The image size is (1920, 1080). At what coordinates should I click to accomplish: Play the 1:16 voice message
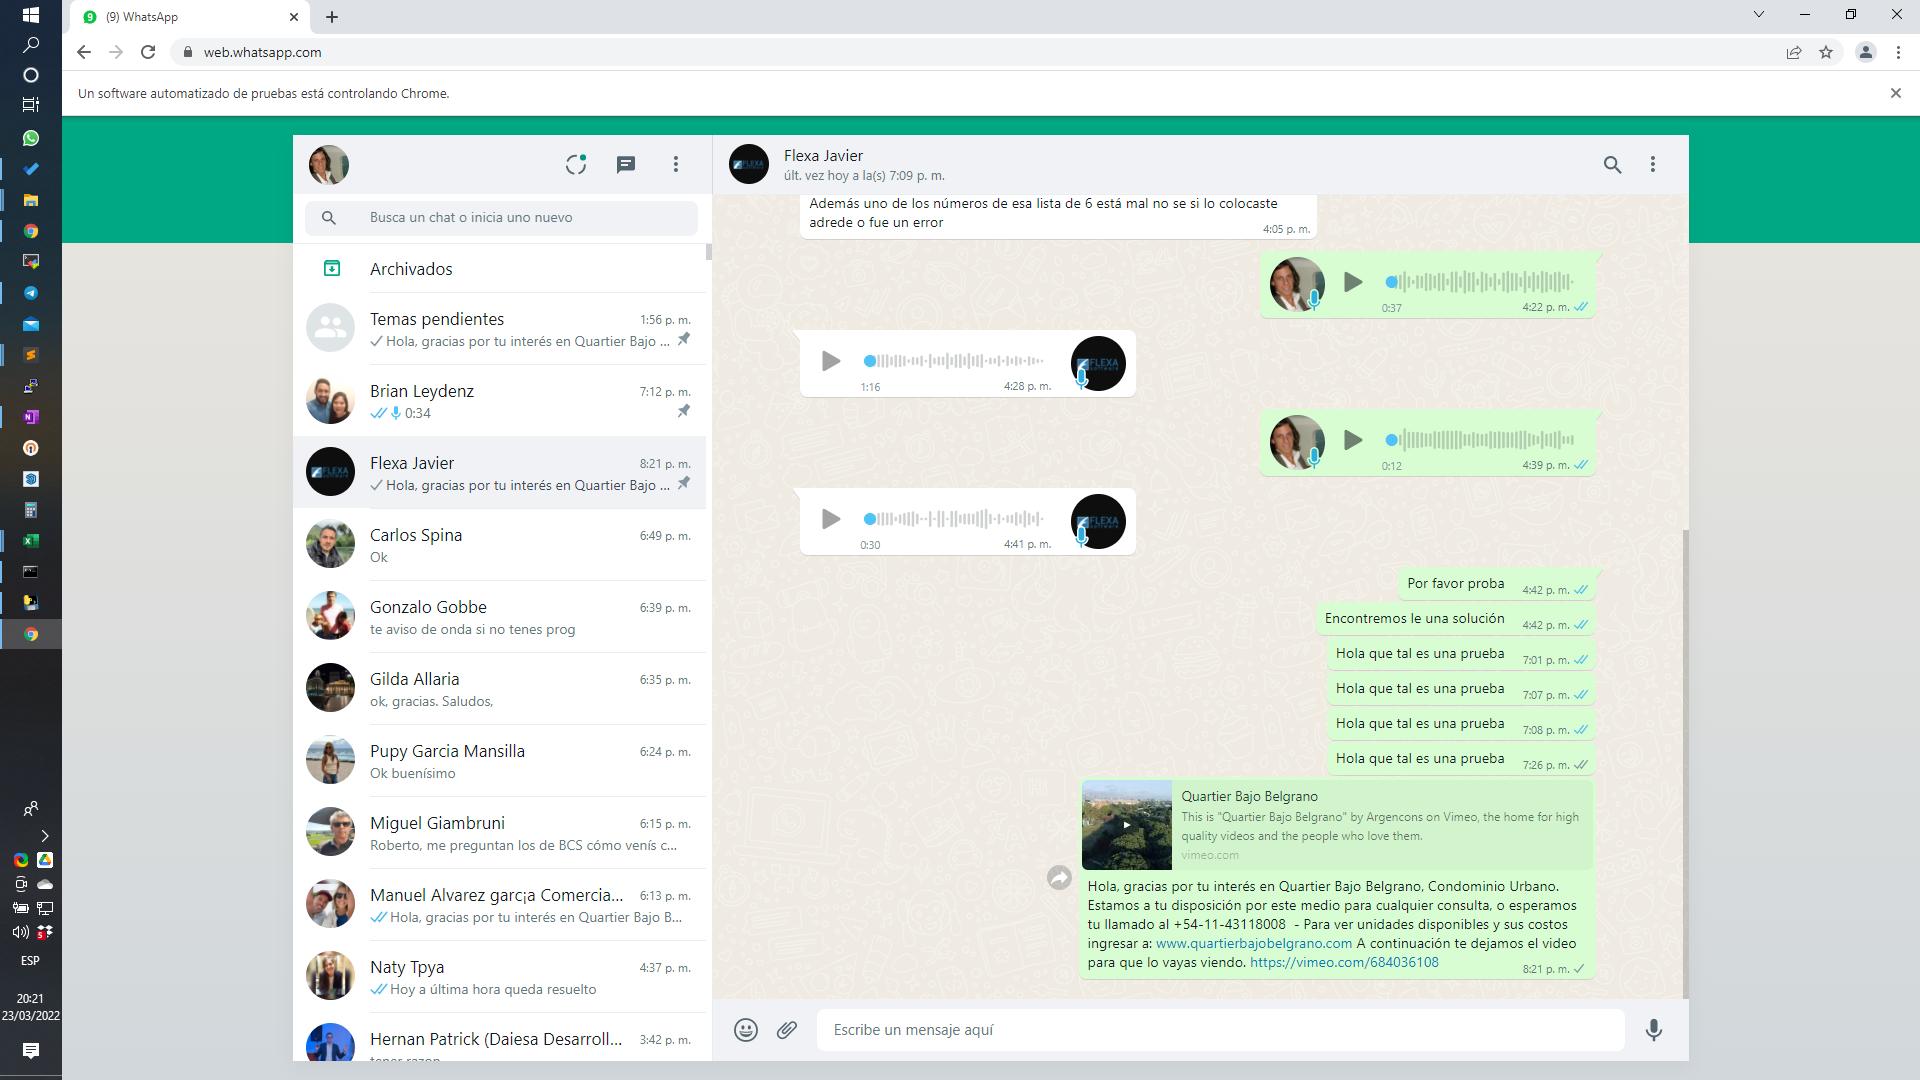coord(831,361)
